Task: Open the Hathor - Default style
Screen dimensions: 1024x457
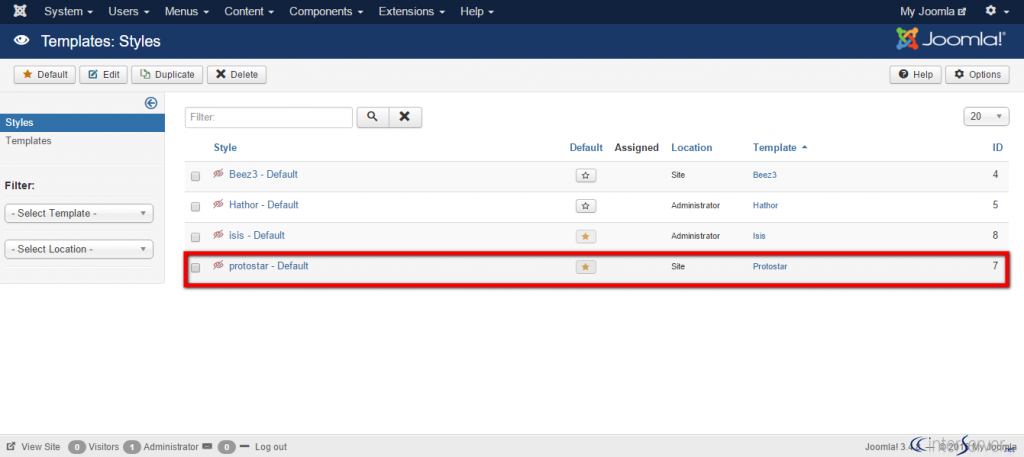Action: pyautogui.click(x=264, y=204)
